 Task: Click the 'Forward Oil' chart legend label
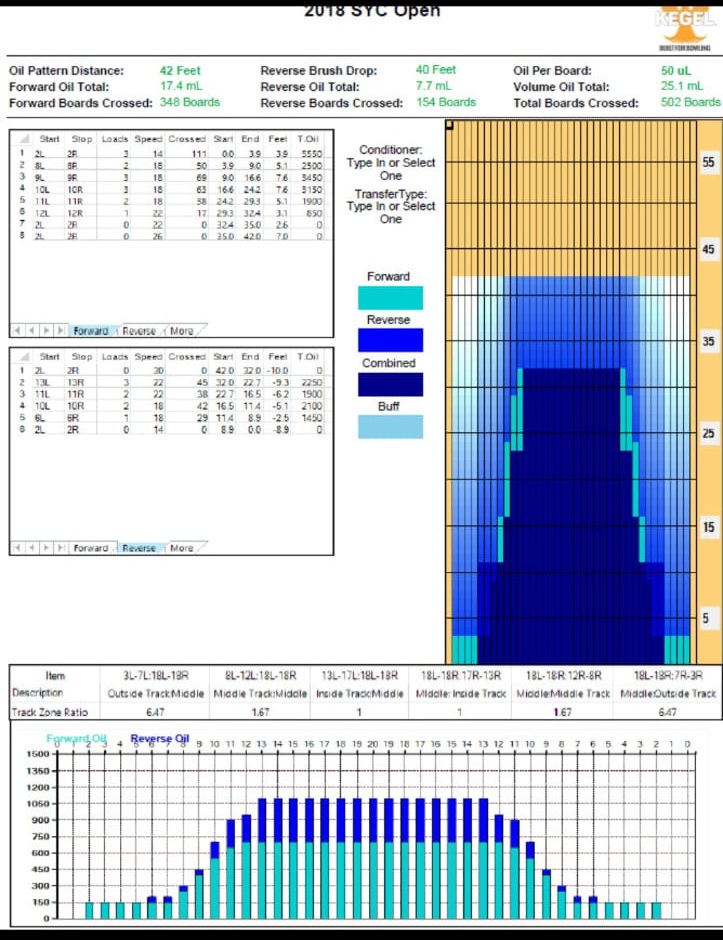point(76,739)
